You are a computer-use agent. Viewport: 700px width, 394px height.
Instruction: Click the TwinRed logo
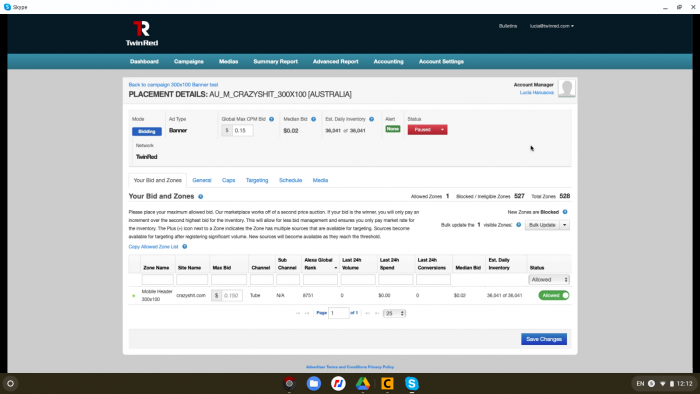tap(142, 33)
